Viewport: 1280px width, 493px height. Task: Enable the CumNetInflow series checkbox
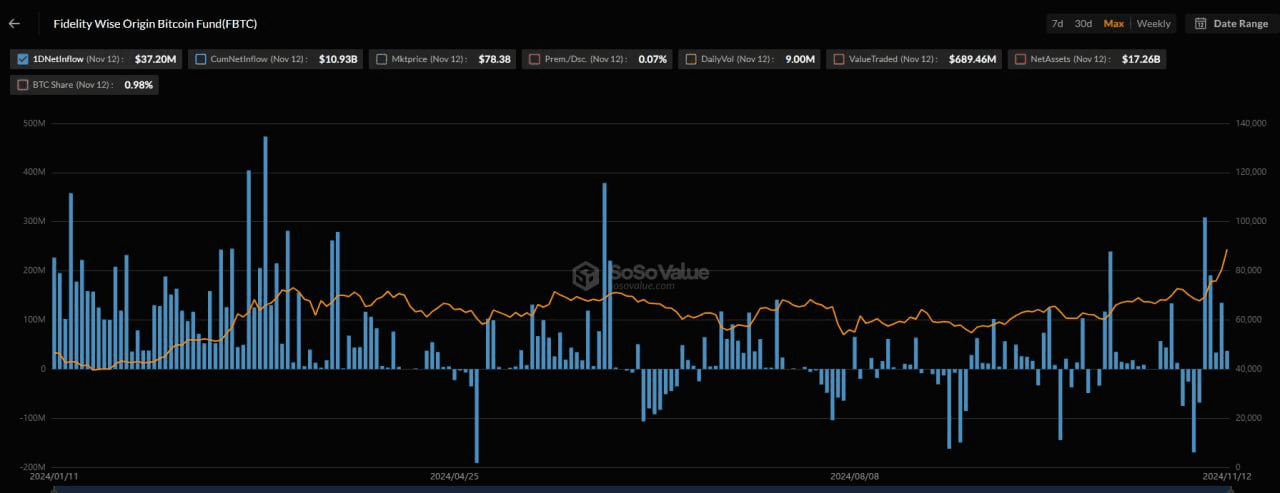(202, 60)
